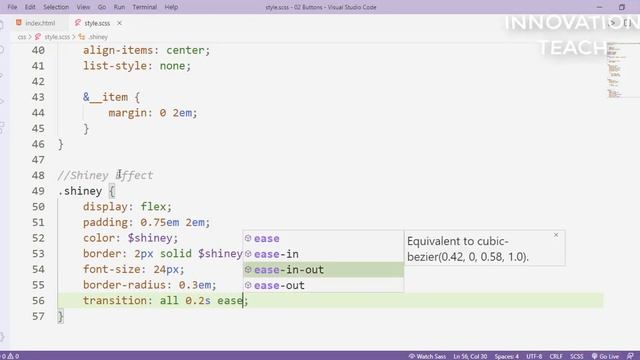The height and width of the screenshot is (360, 640).
Task: Click the style.scss breadcrumb segment
Action: point(57,37)
